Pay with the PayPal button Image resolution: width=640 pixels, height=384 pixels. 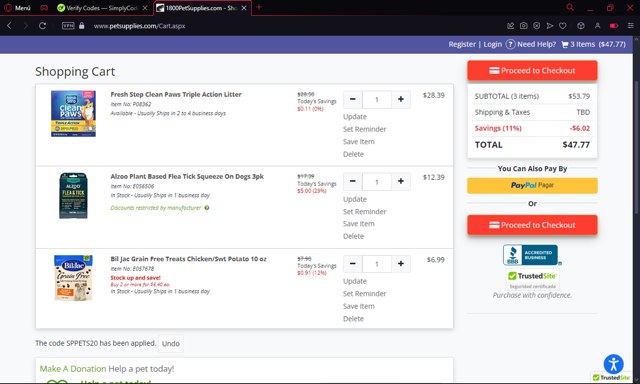532,185
